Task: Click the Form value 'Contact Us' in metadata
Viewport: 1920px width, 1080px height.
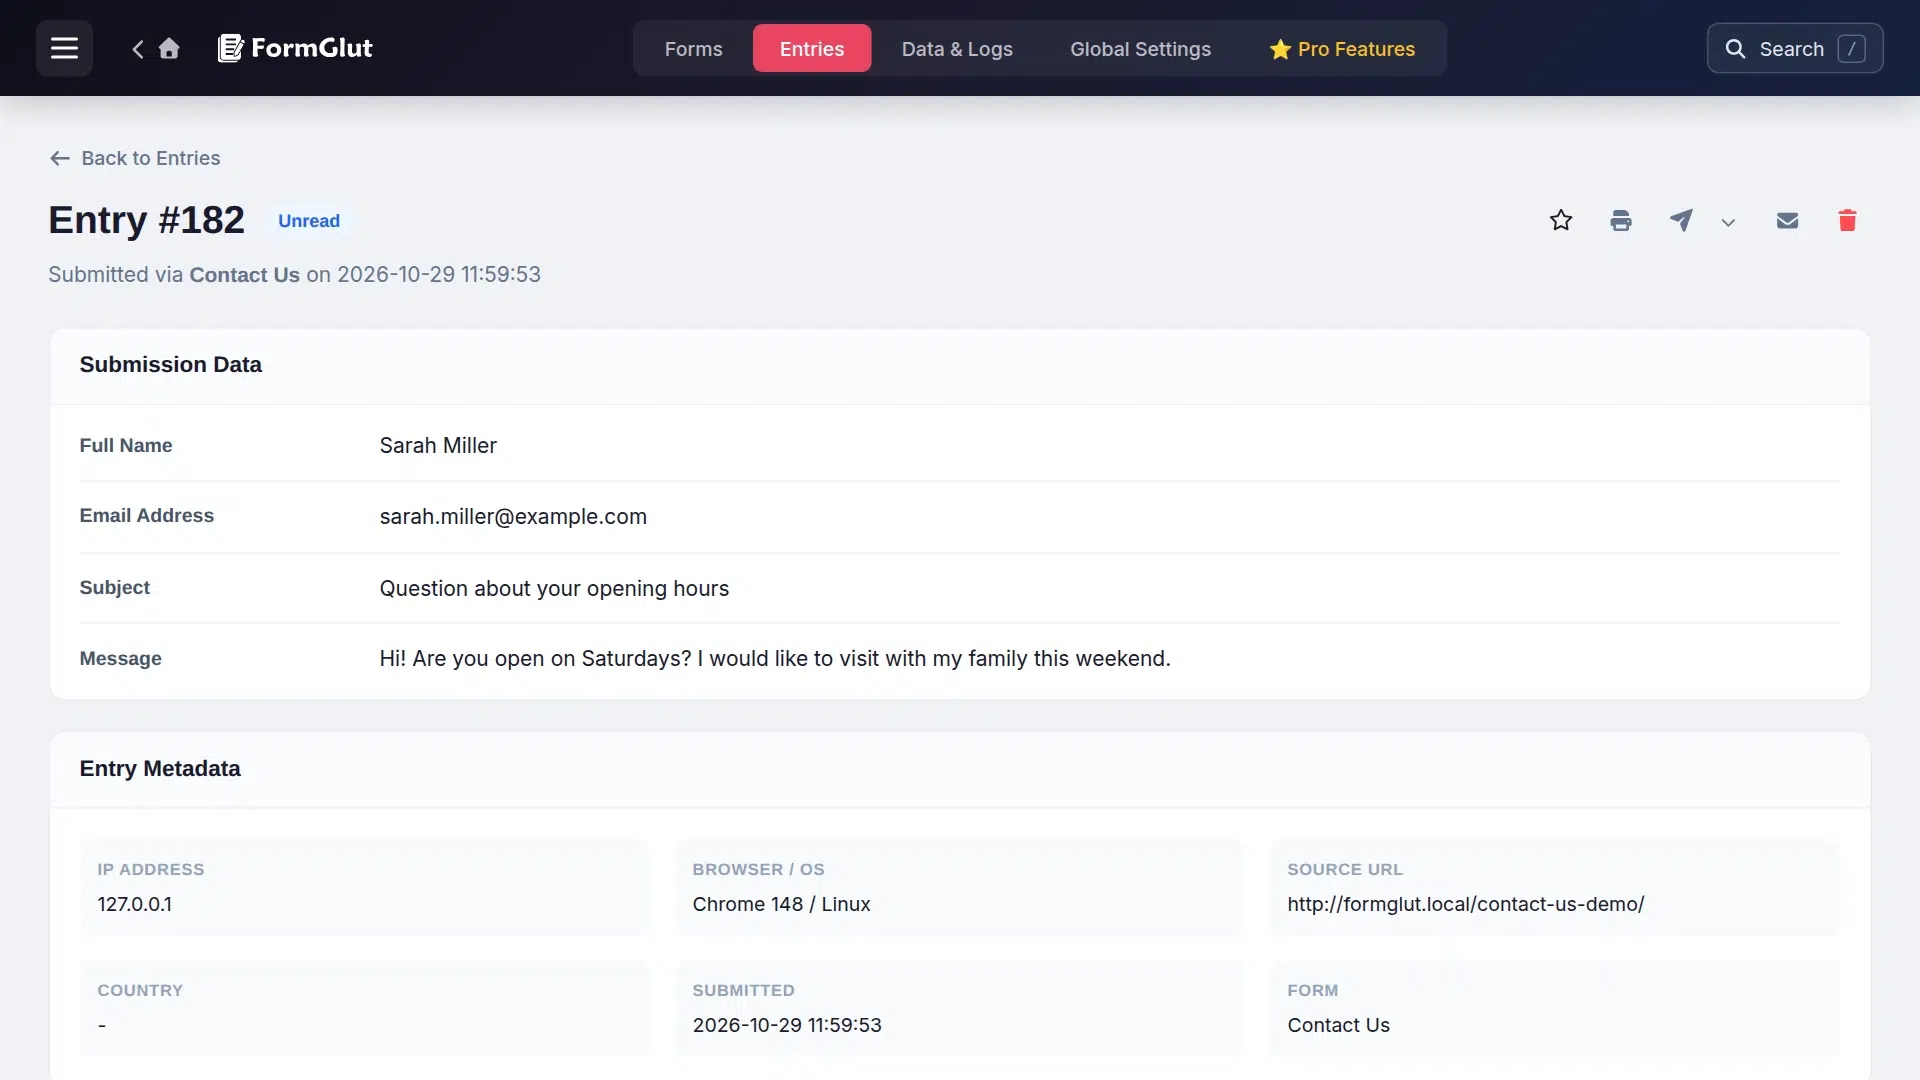Action: coord(1338,1025)
